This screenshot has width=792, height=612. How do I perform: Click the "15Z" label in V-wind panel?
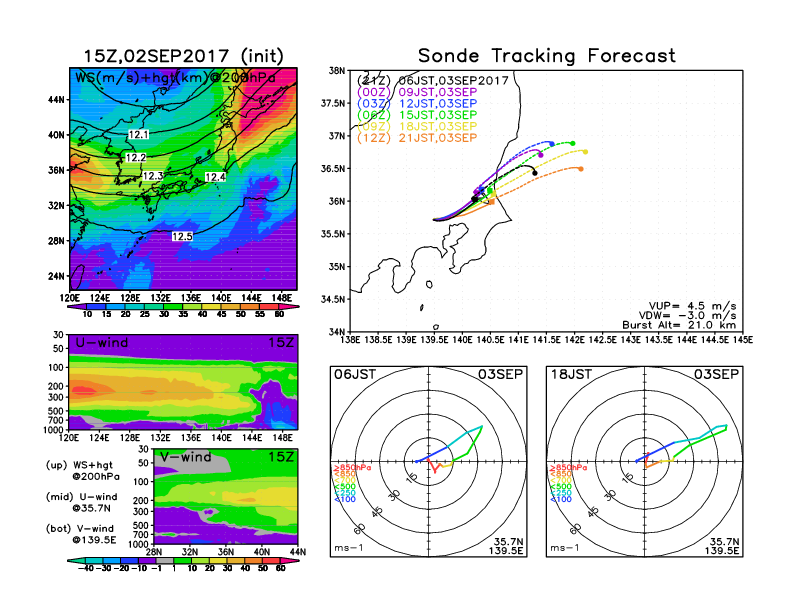pyautogui.click(x=280, y=457)
